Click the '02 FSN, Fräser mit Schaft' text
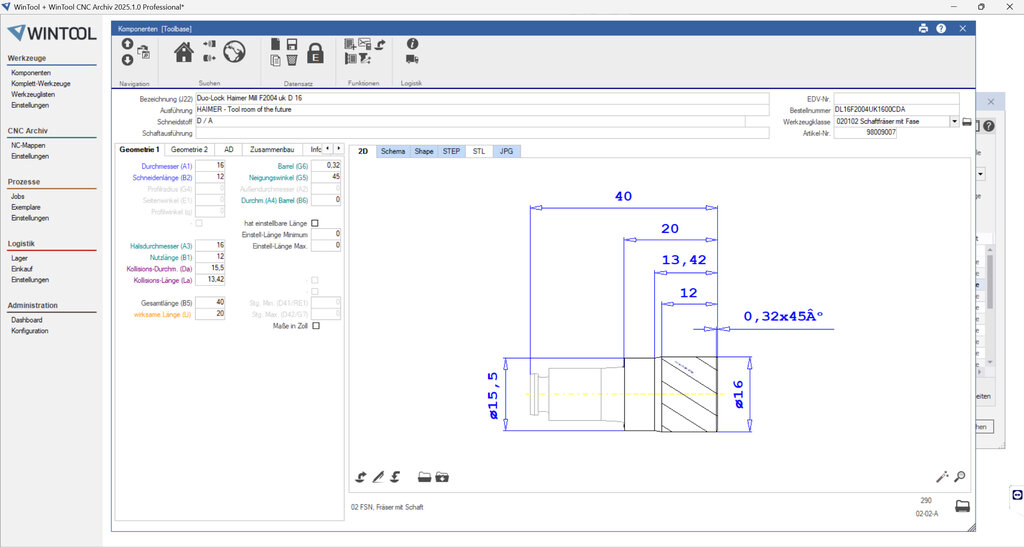 (387, 507)
